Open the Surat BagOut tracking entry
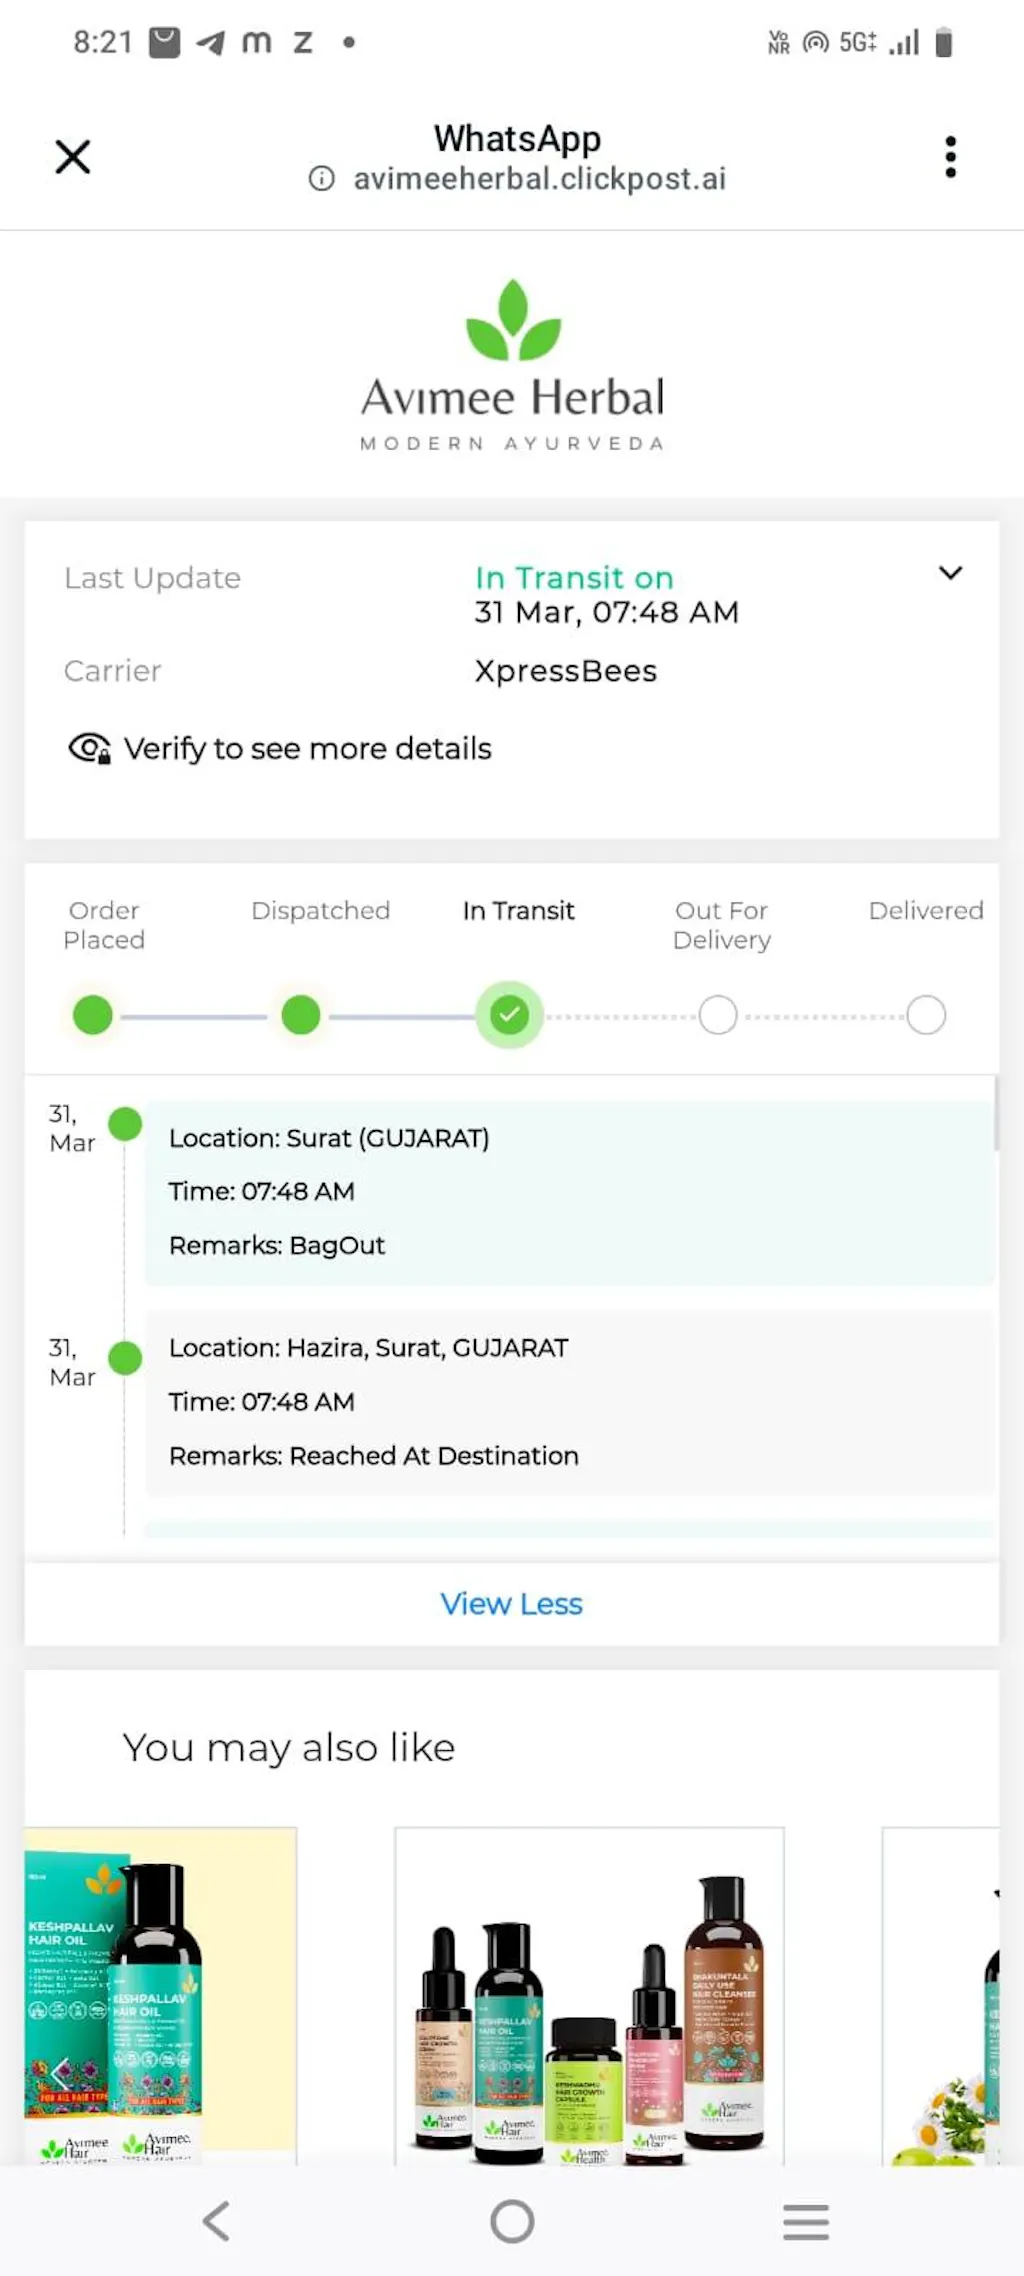The image size is (1024, 2276). pyautogui.click(x=570, y=1192)
